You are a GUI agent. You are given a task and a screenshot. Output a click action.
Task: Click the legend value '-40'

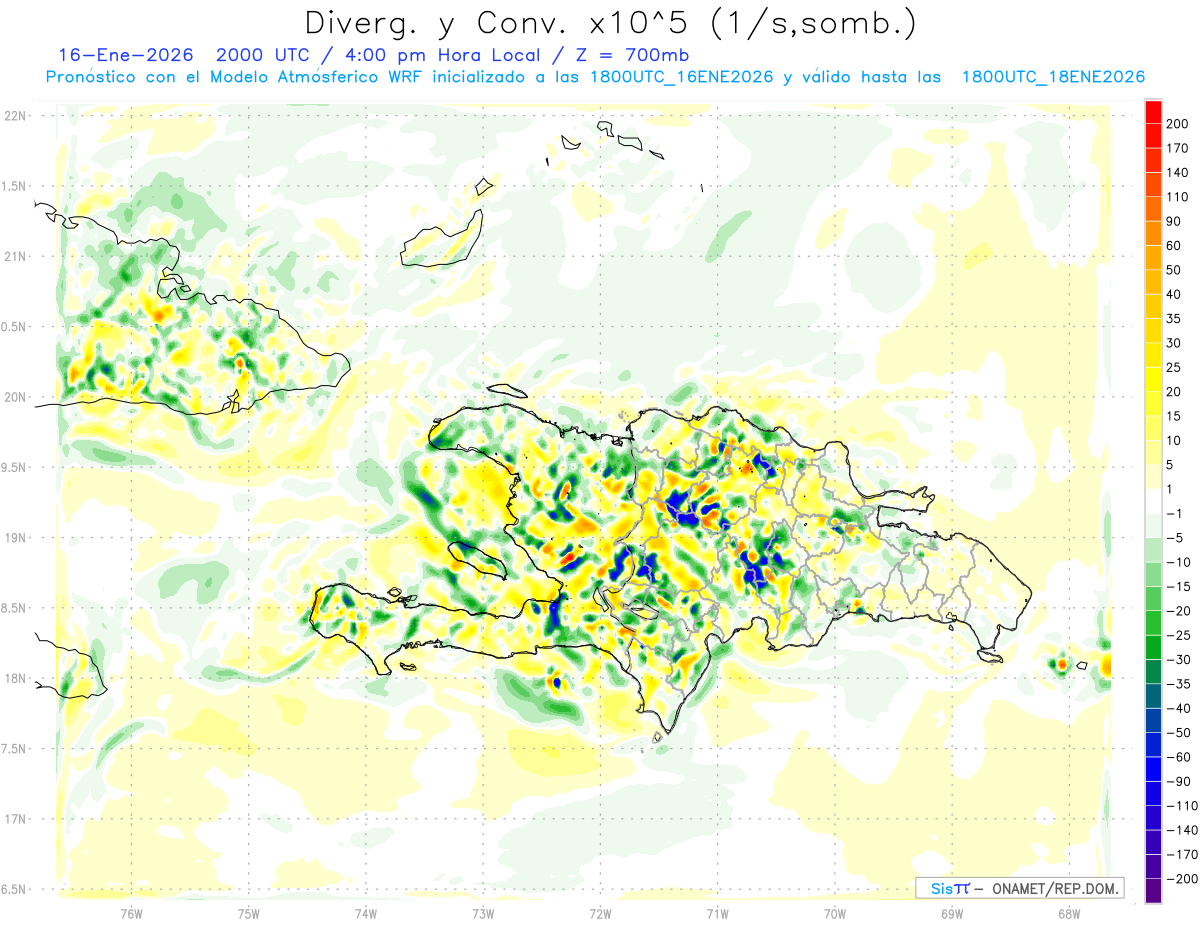(1180, 708)
